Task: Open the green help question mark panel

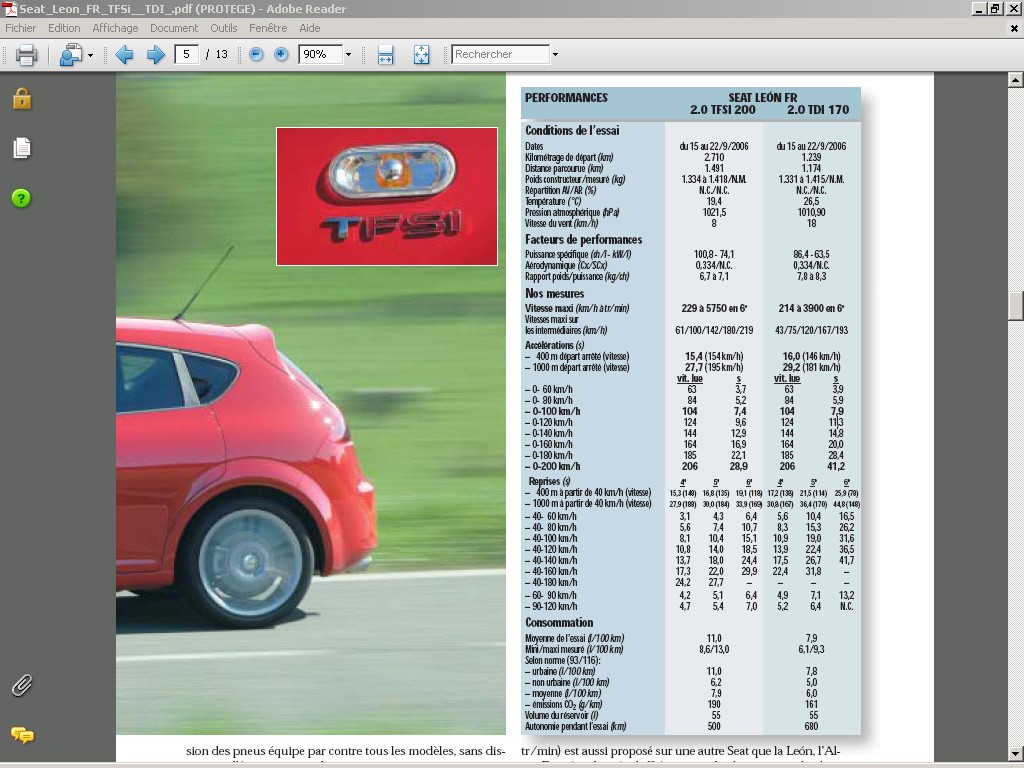Action: click(22, 198)
